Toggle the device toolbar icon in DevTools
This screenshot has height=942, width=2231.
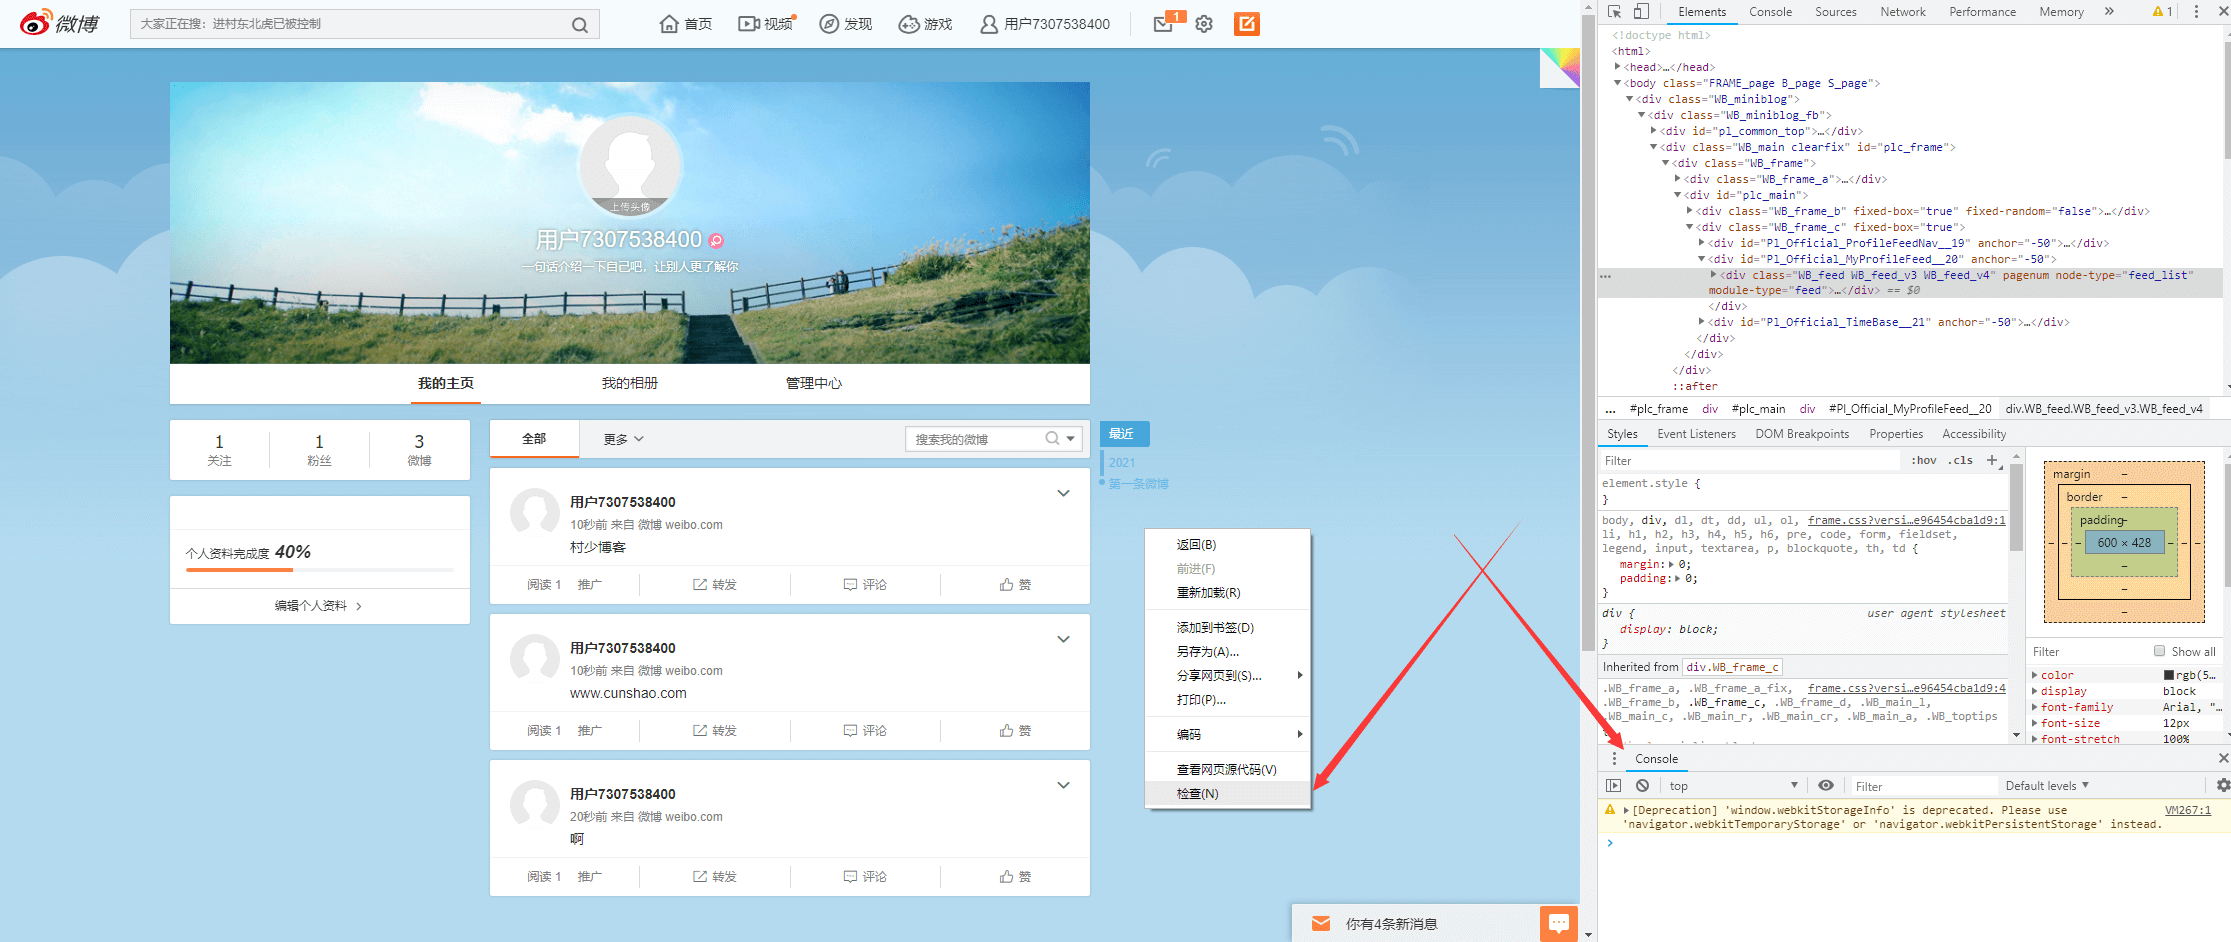coord(1641,12)
